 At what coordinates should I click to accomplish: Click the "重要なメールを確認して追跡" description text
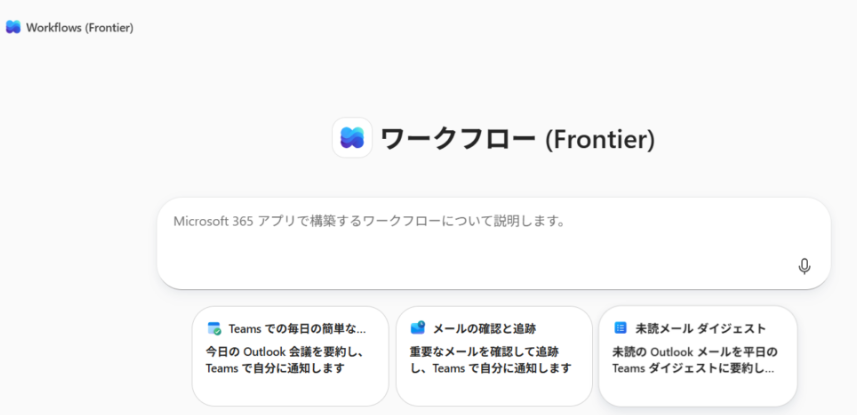484,352
